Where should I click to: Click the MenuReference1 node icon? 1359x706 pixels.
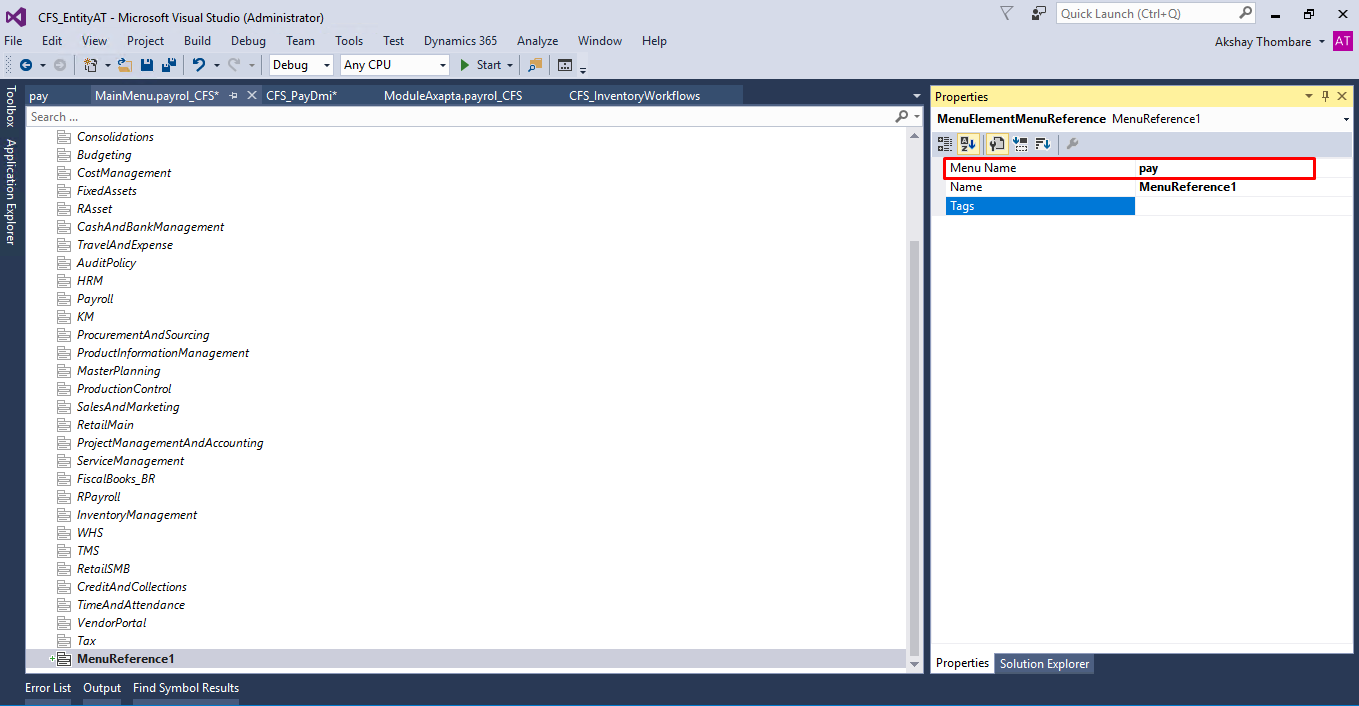[x=64, y=659]
